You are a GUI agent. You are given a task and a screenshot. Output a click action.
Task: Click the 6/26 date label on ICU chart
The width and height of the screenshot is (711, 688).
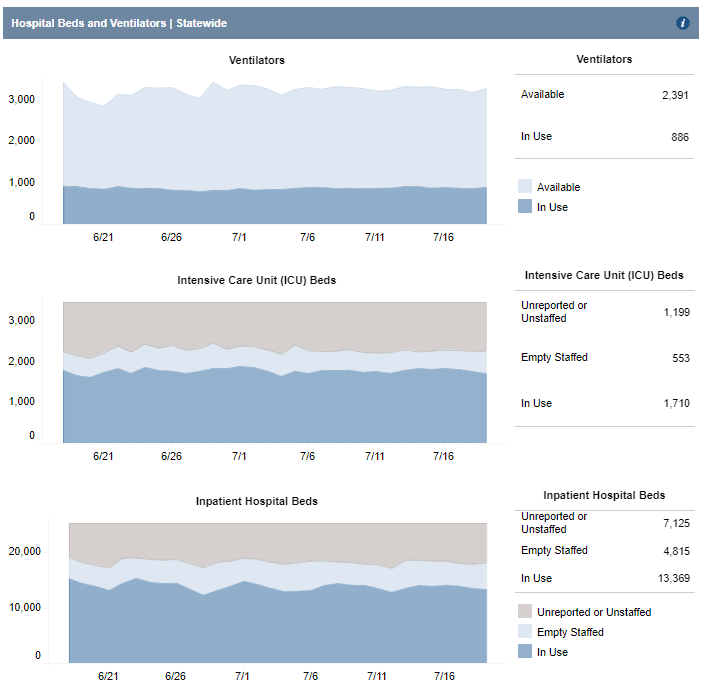click(171, 456)
